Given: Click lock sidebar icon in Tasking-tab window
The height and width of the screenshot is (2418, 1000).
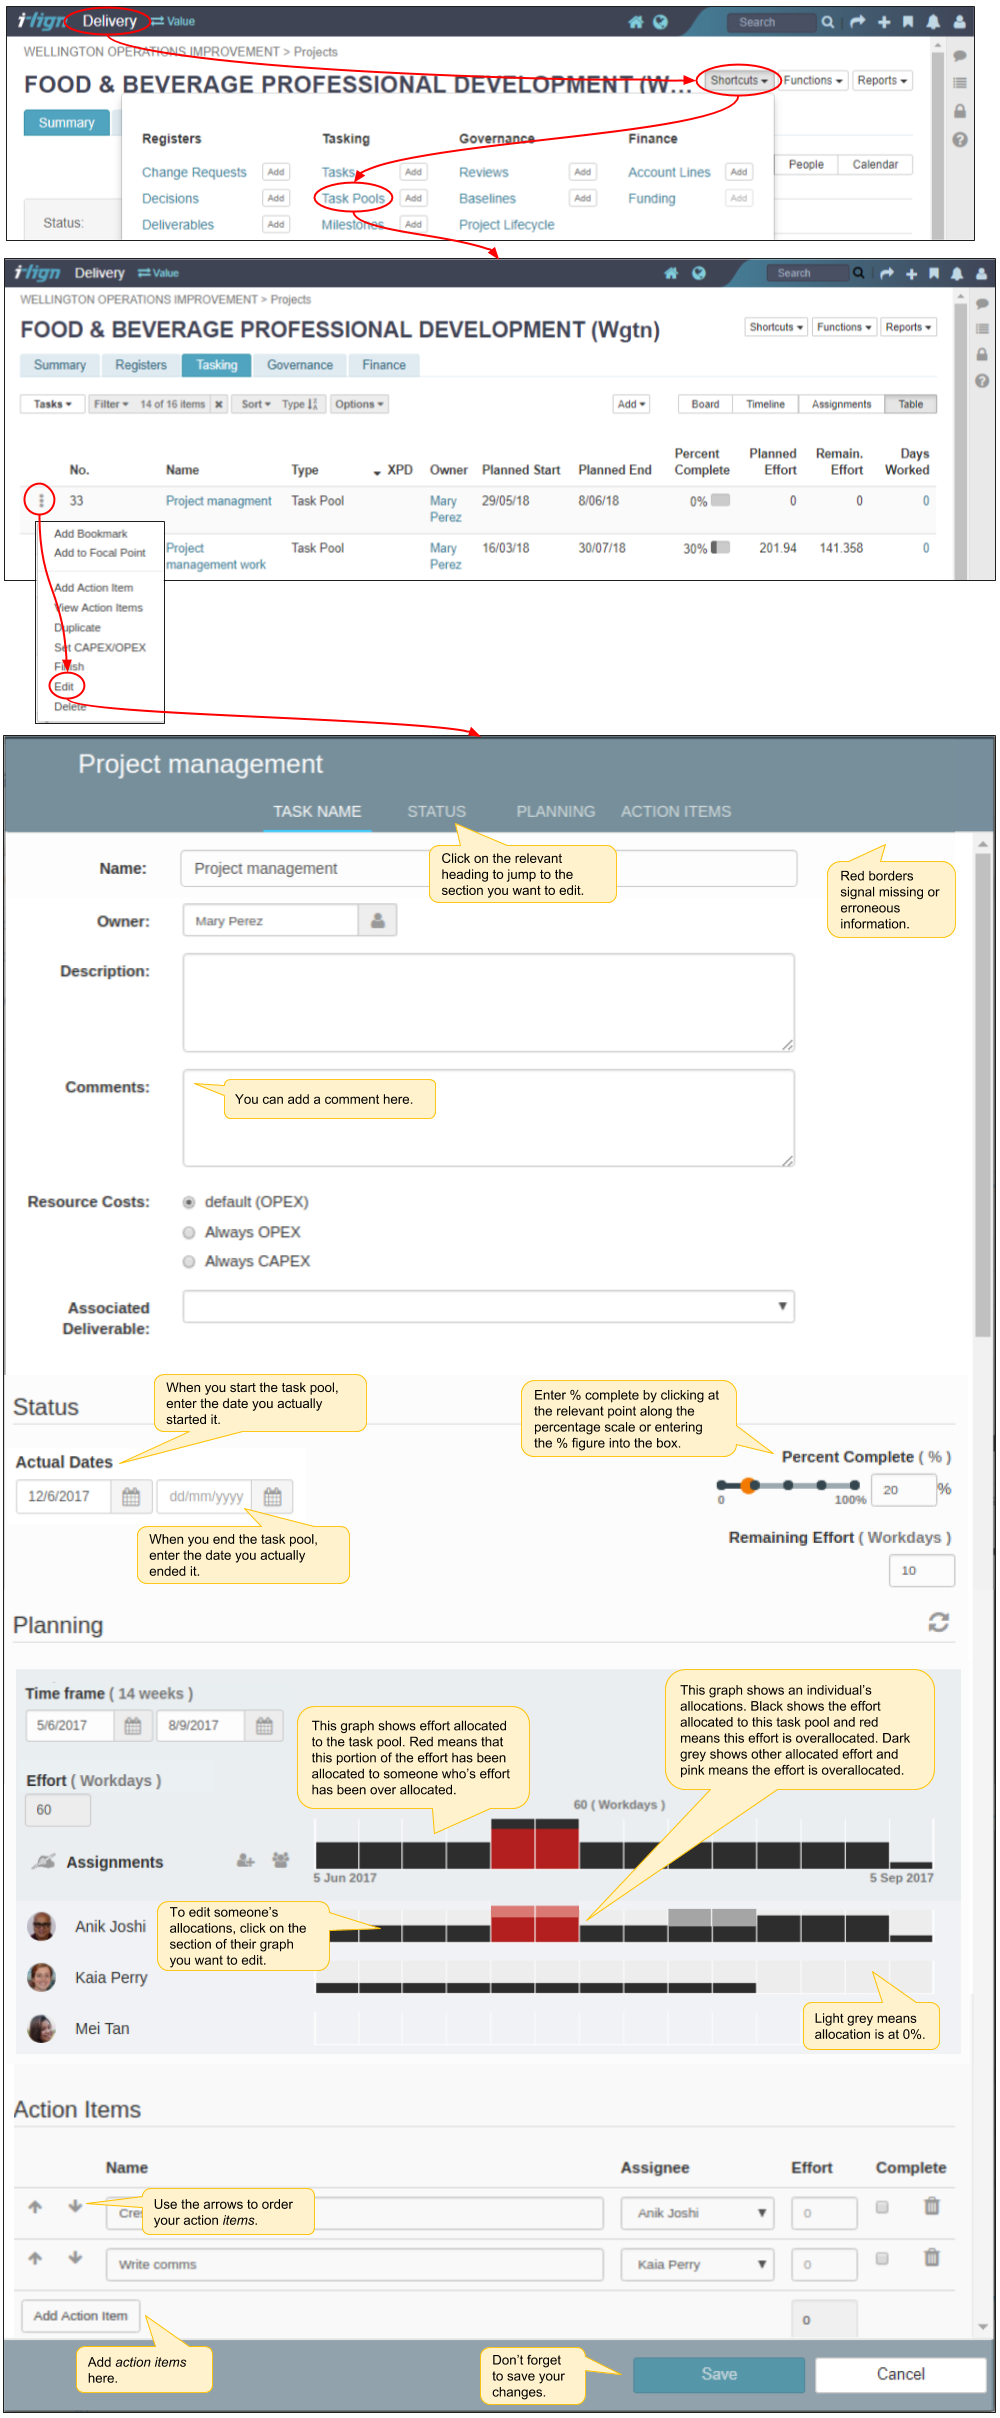Looking at the screenshot, I should (982, 354).
